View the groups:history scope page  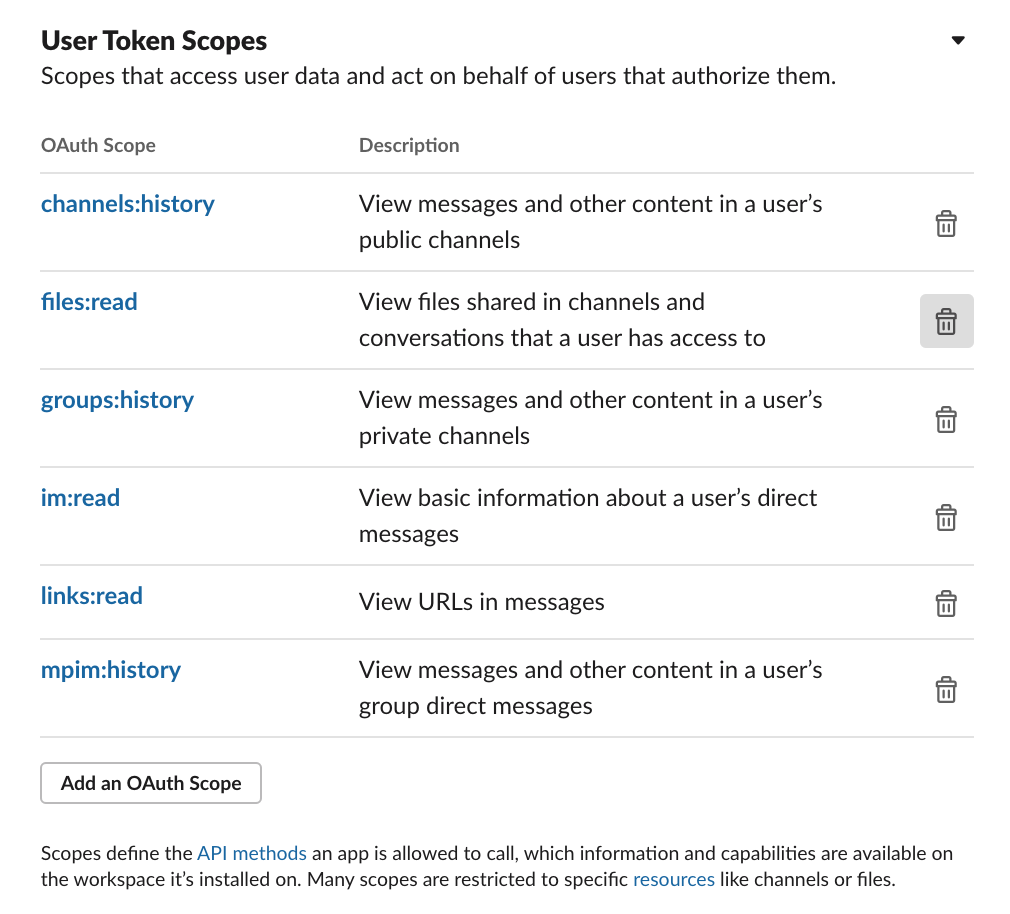(117, 399)
